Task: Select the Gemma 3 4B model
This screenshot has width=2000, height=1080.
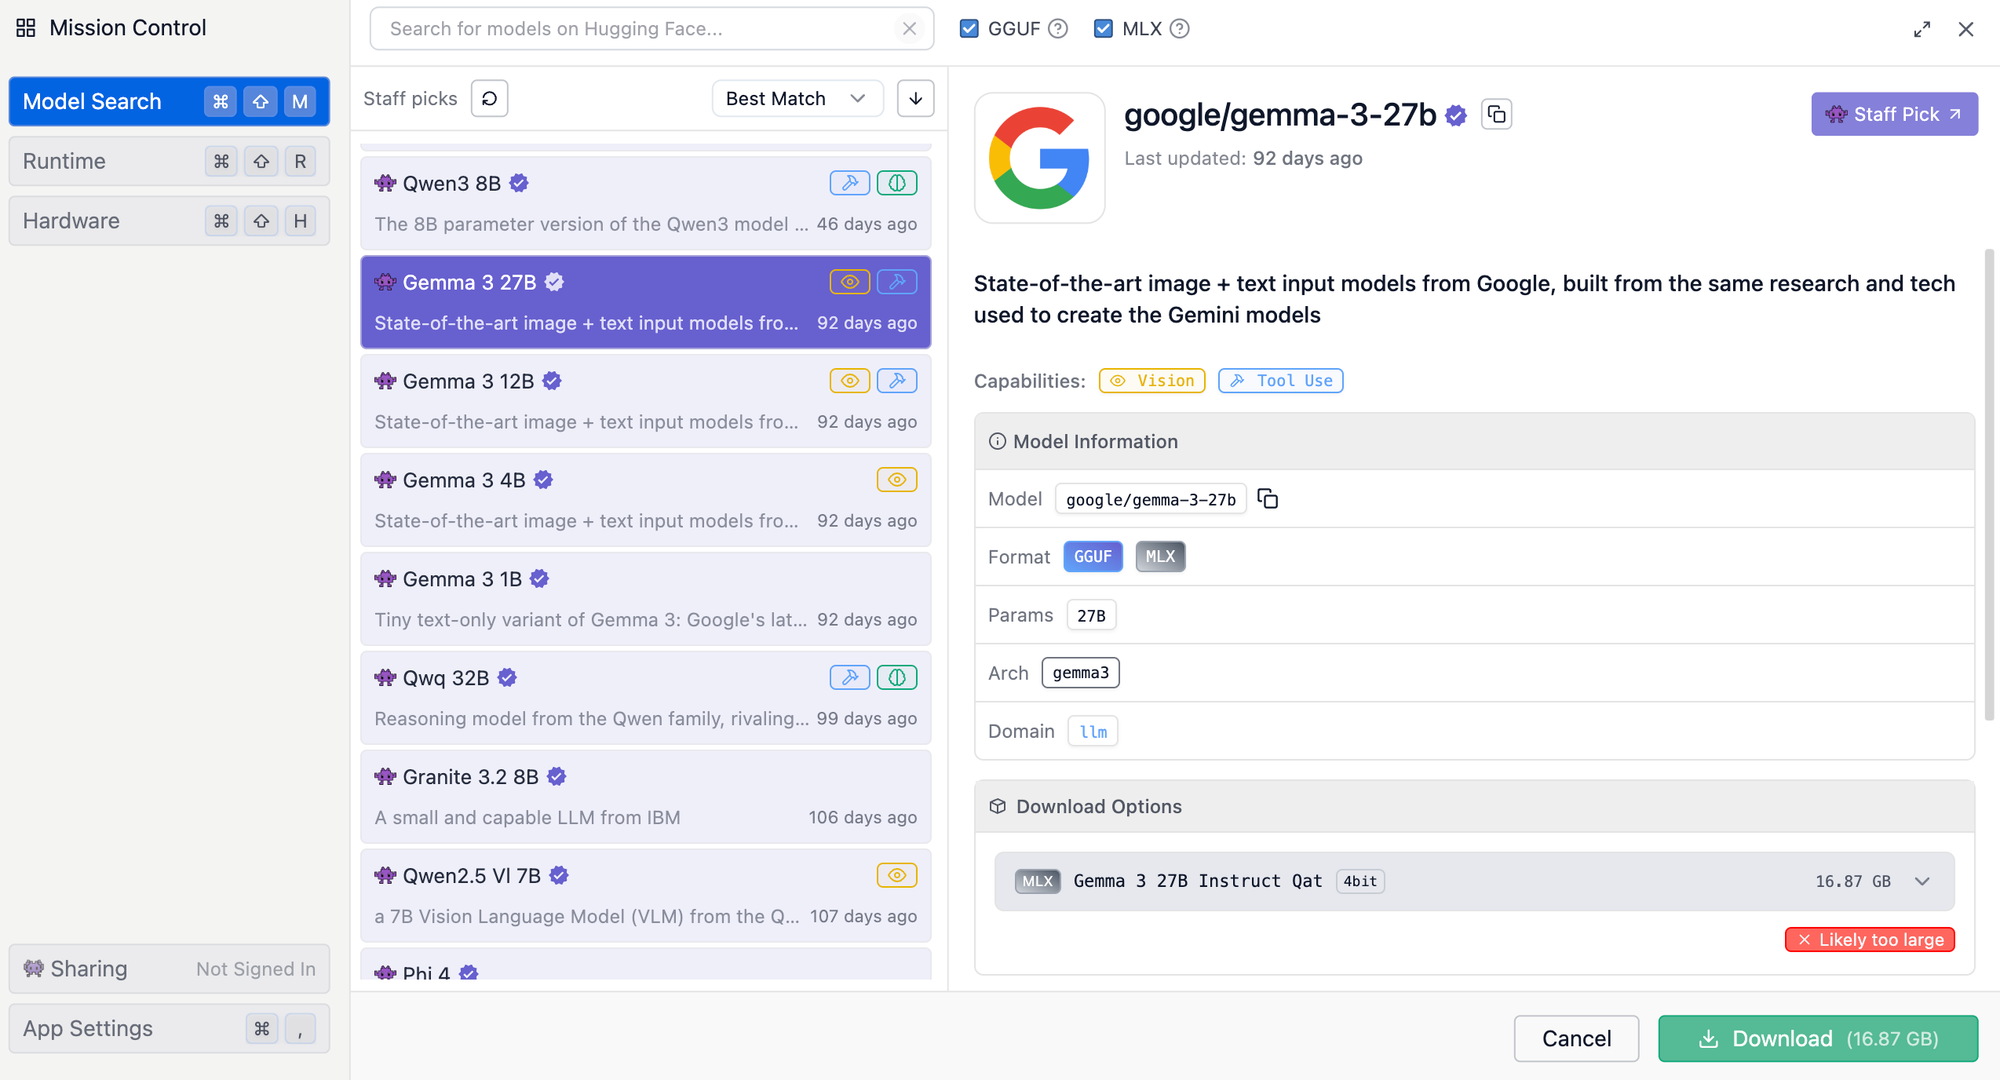Action: click(x=646, y=500)
